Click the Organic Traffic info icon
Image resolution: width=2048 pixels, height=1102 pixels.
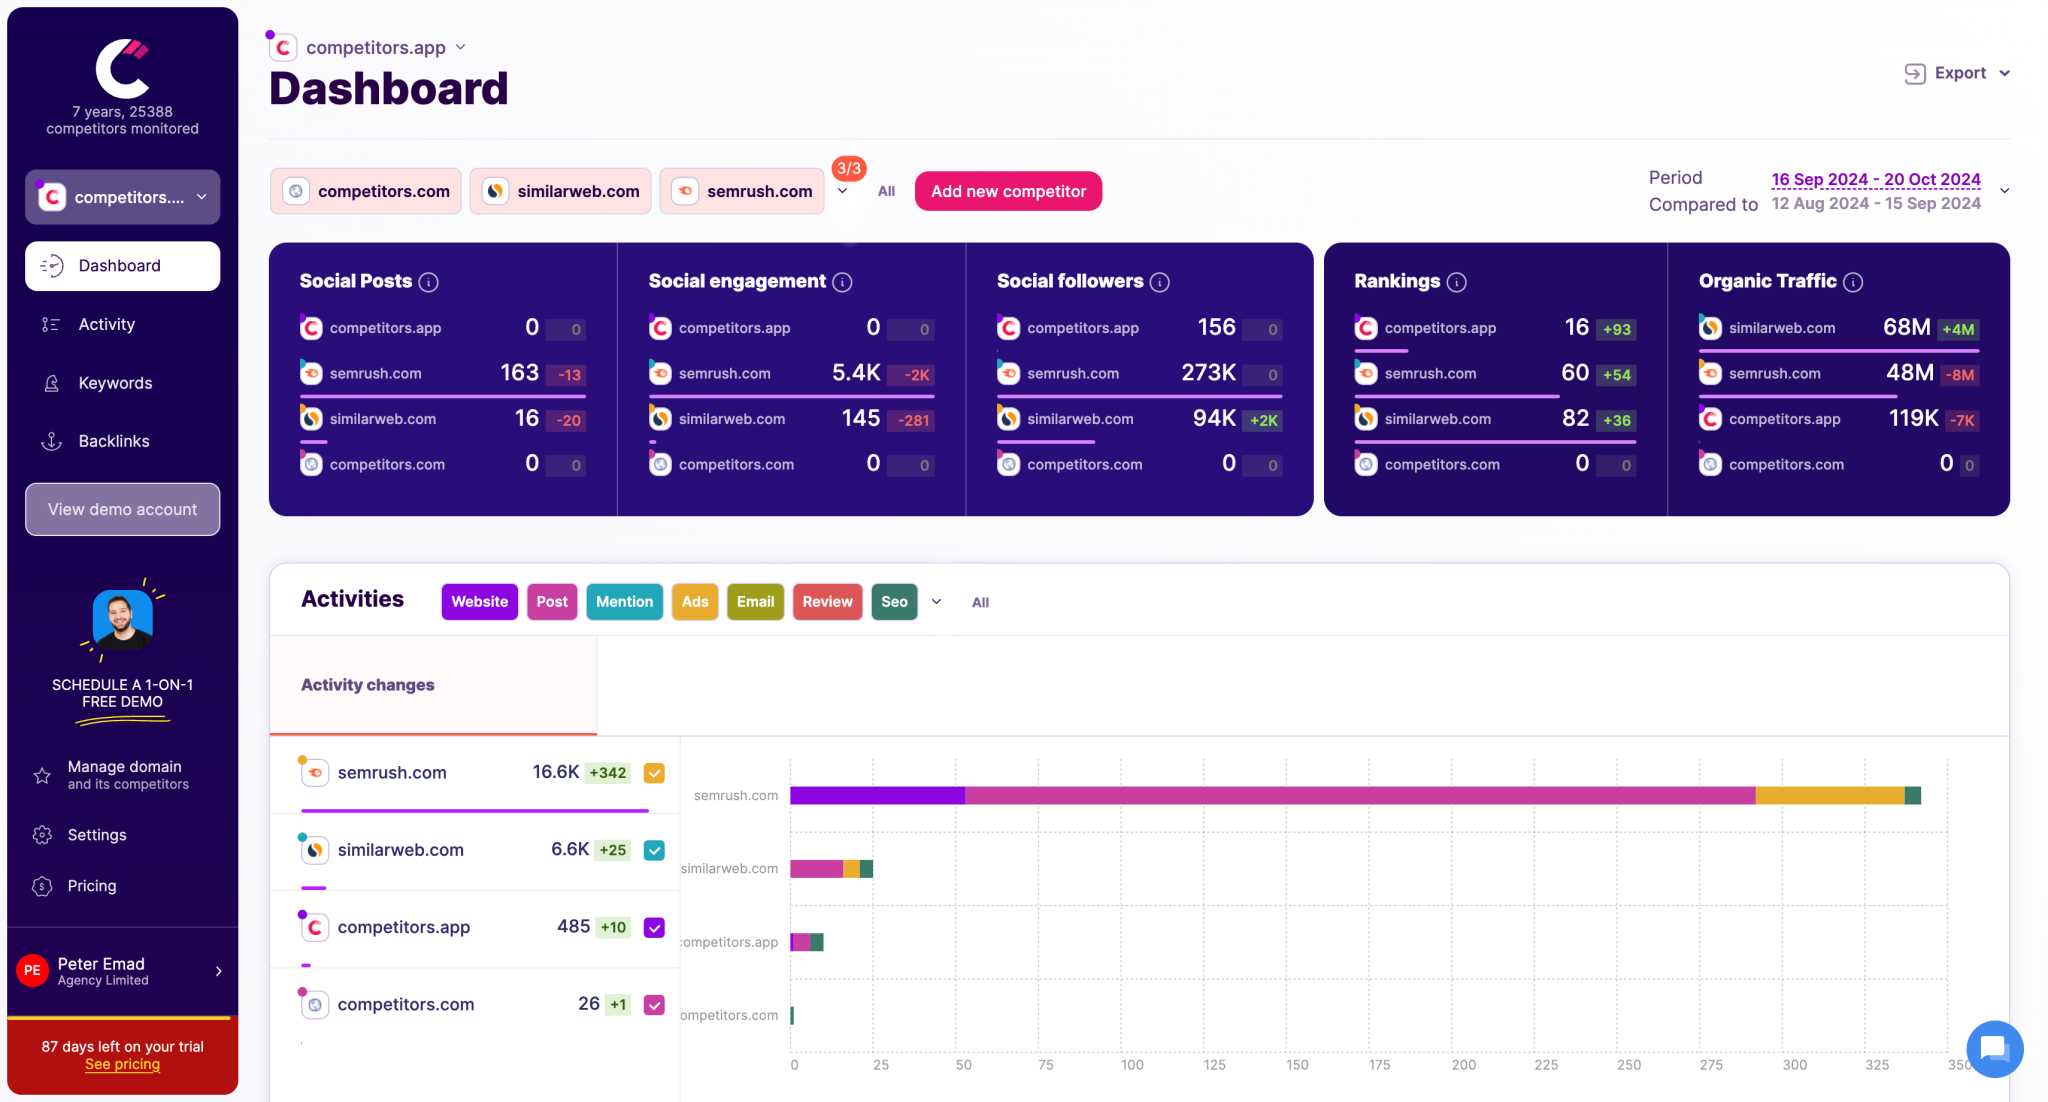(1853, 282)
